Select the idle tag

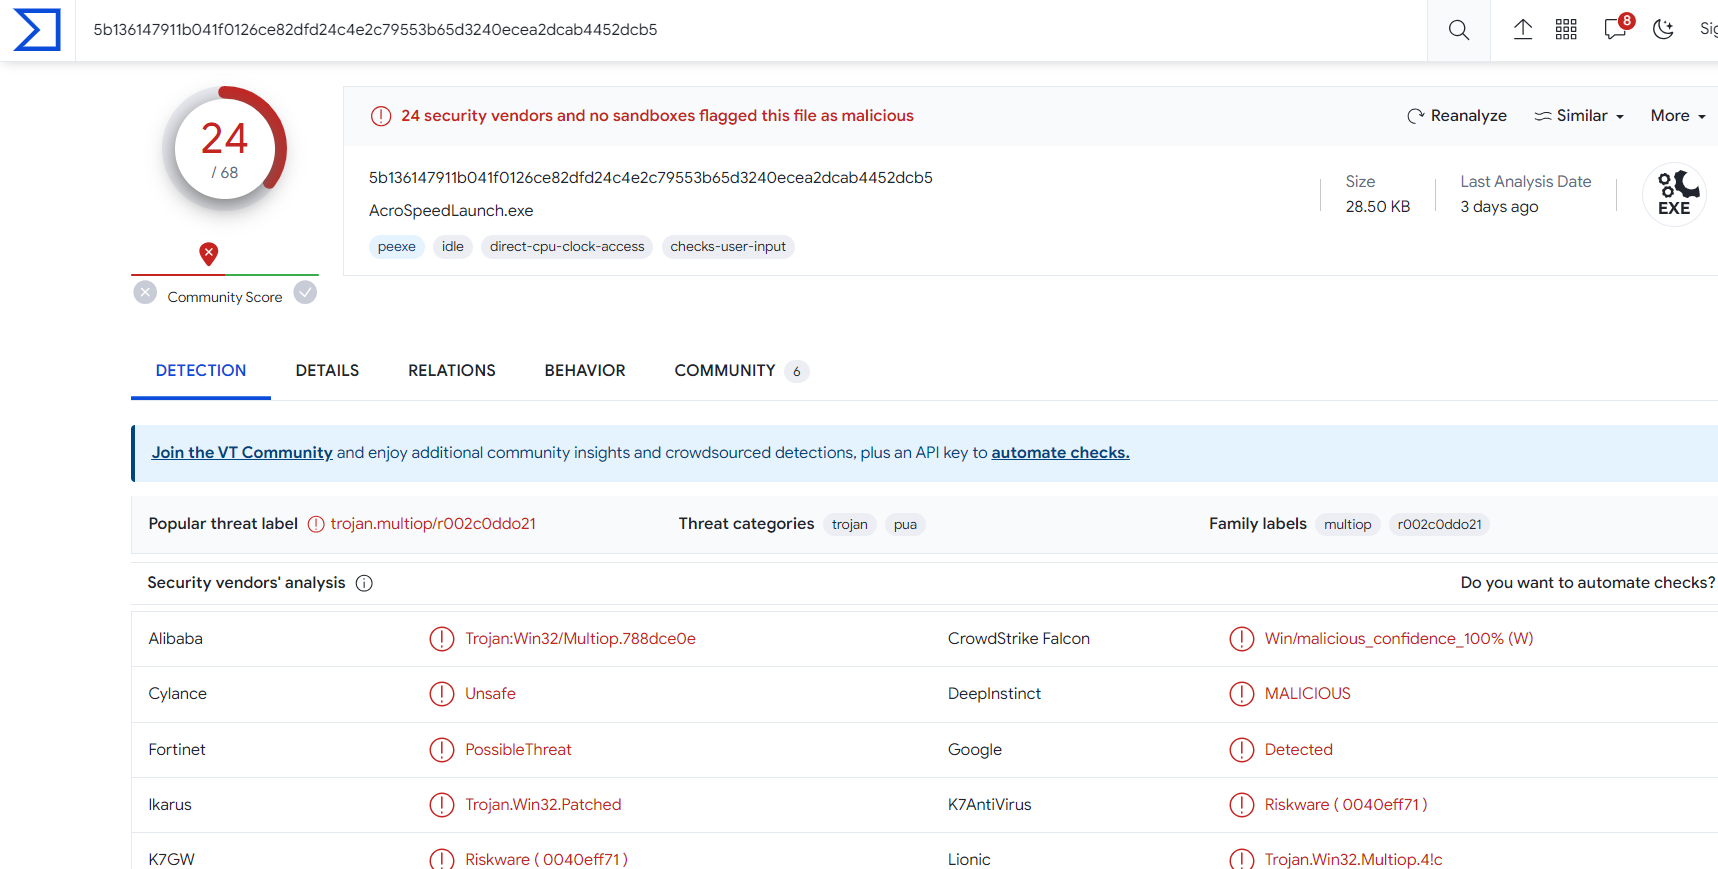(x=453, y=247)
